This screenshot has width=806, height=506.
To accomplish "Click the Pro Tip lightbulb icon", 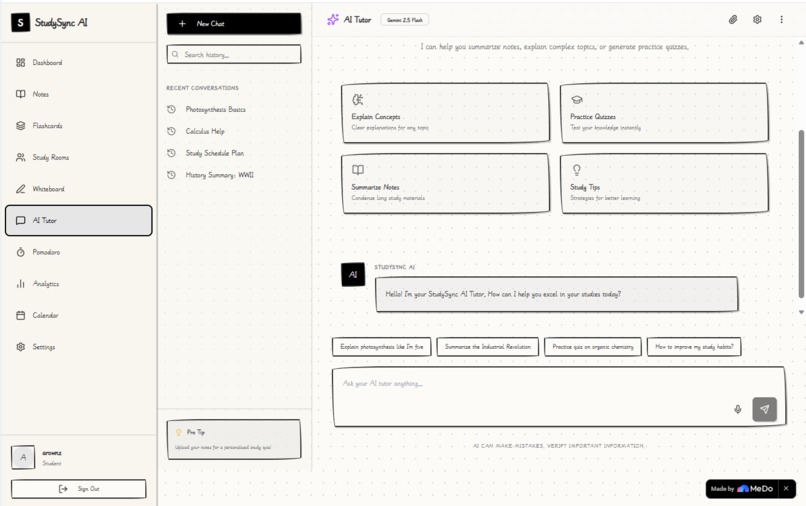I will (179, 432).
